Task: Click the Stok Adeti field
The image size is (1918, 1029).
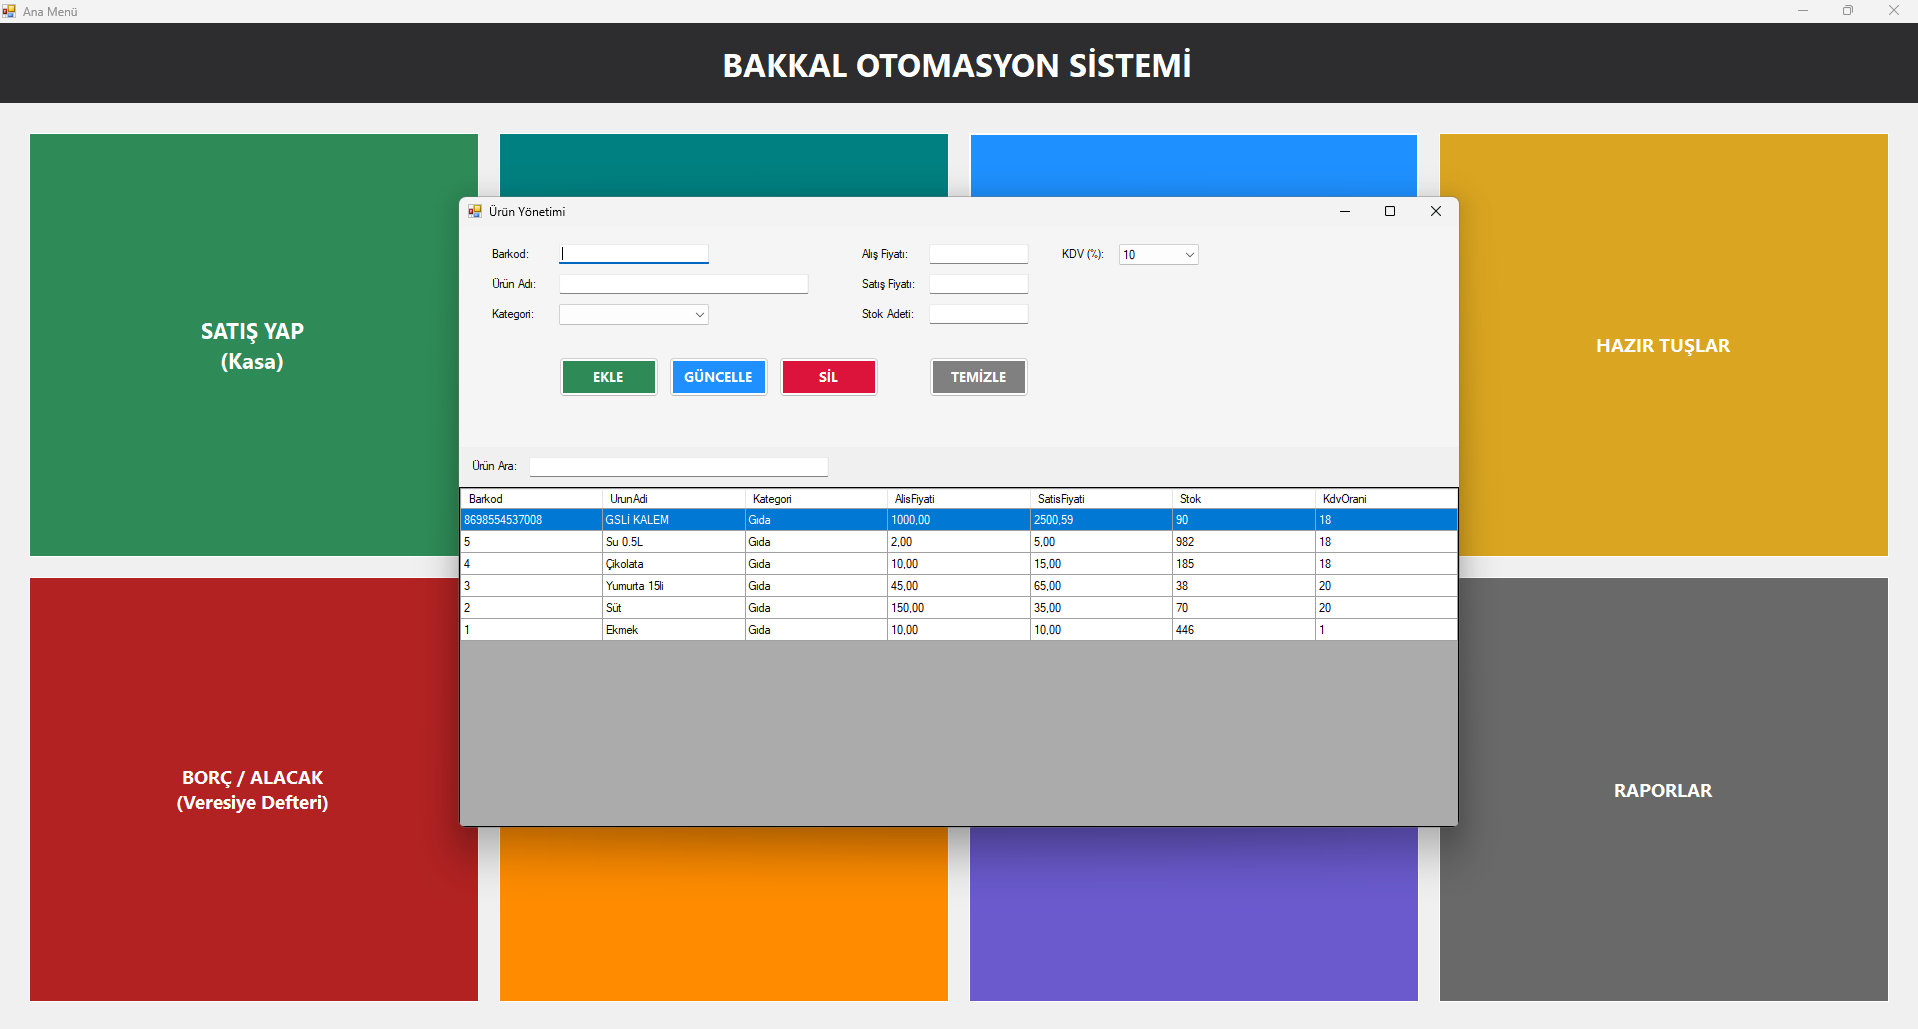Action: [978, 314]
